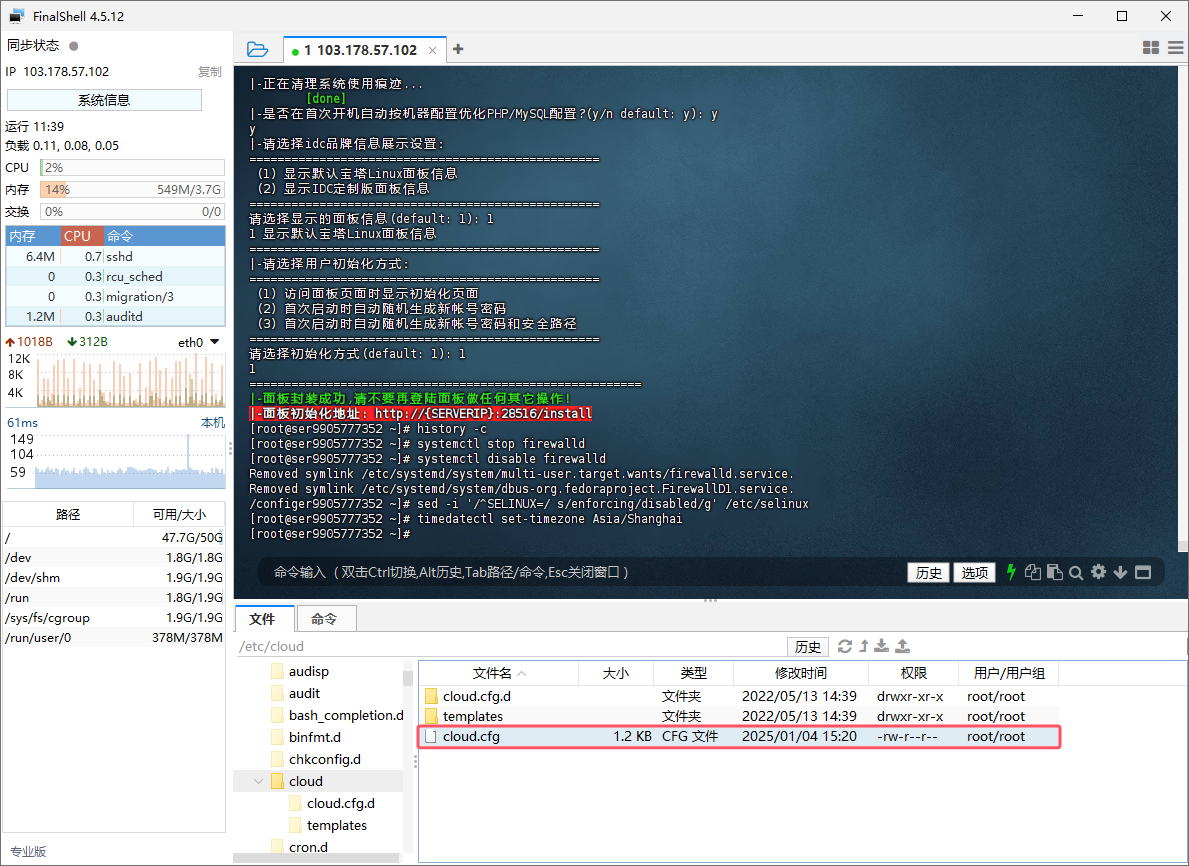Open the connection manager folder icon
This screenshot has width=1189, height=866.
pyautogui.click(x=257, y=49)
